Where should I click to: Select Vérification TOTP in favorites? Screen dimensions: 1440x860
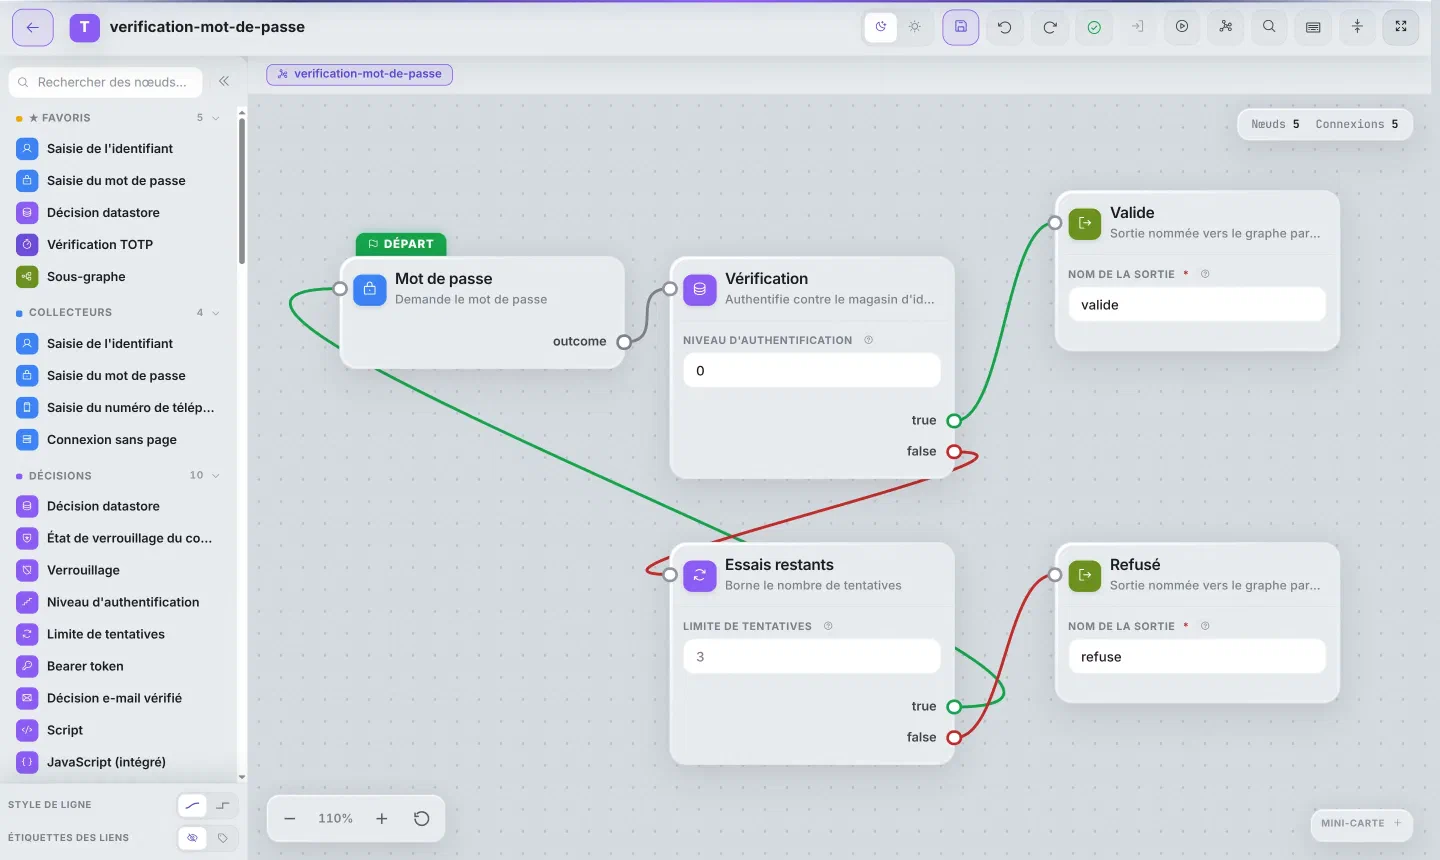[x=118, y=245]
